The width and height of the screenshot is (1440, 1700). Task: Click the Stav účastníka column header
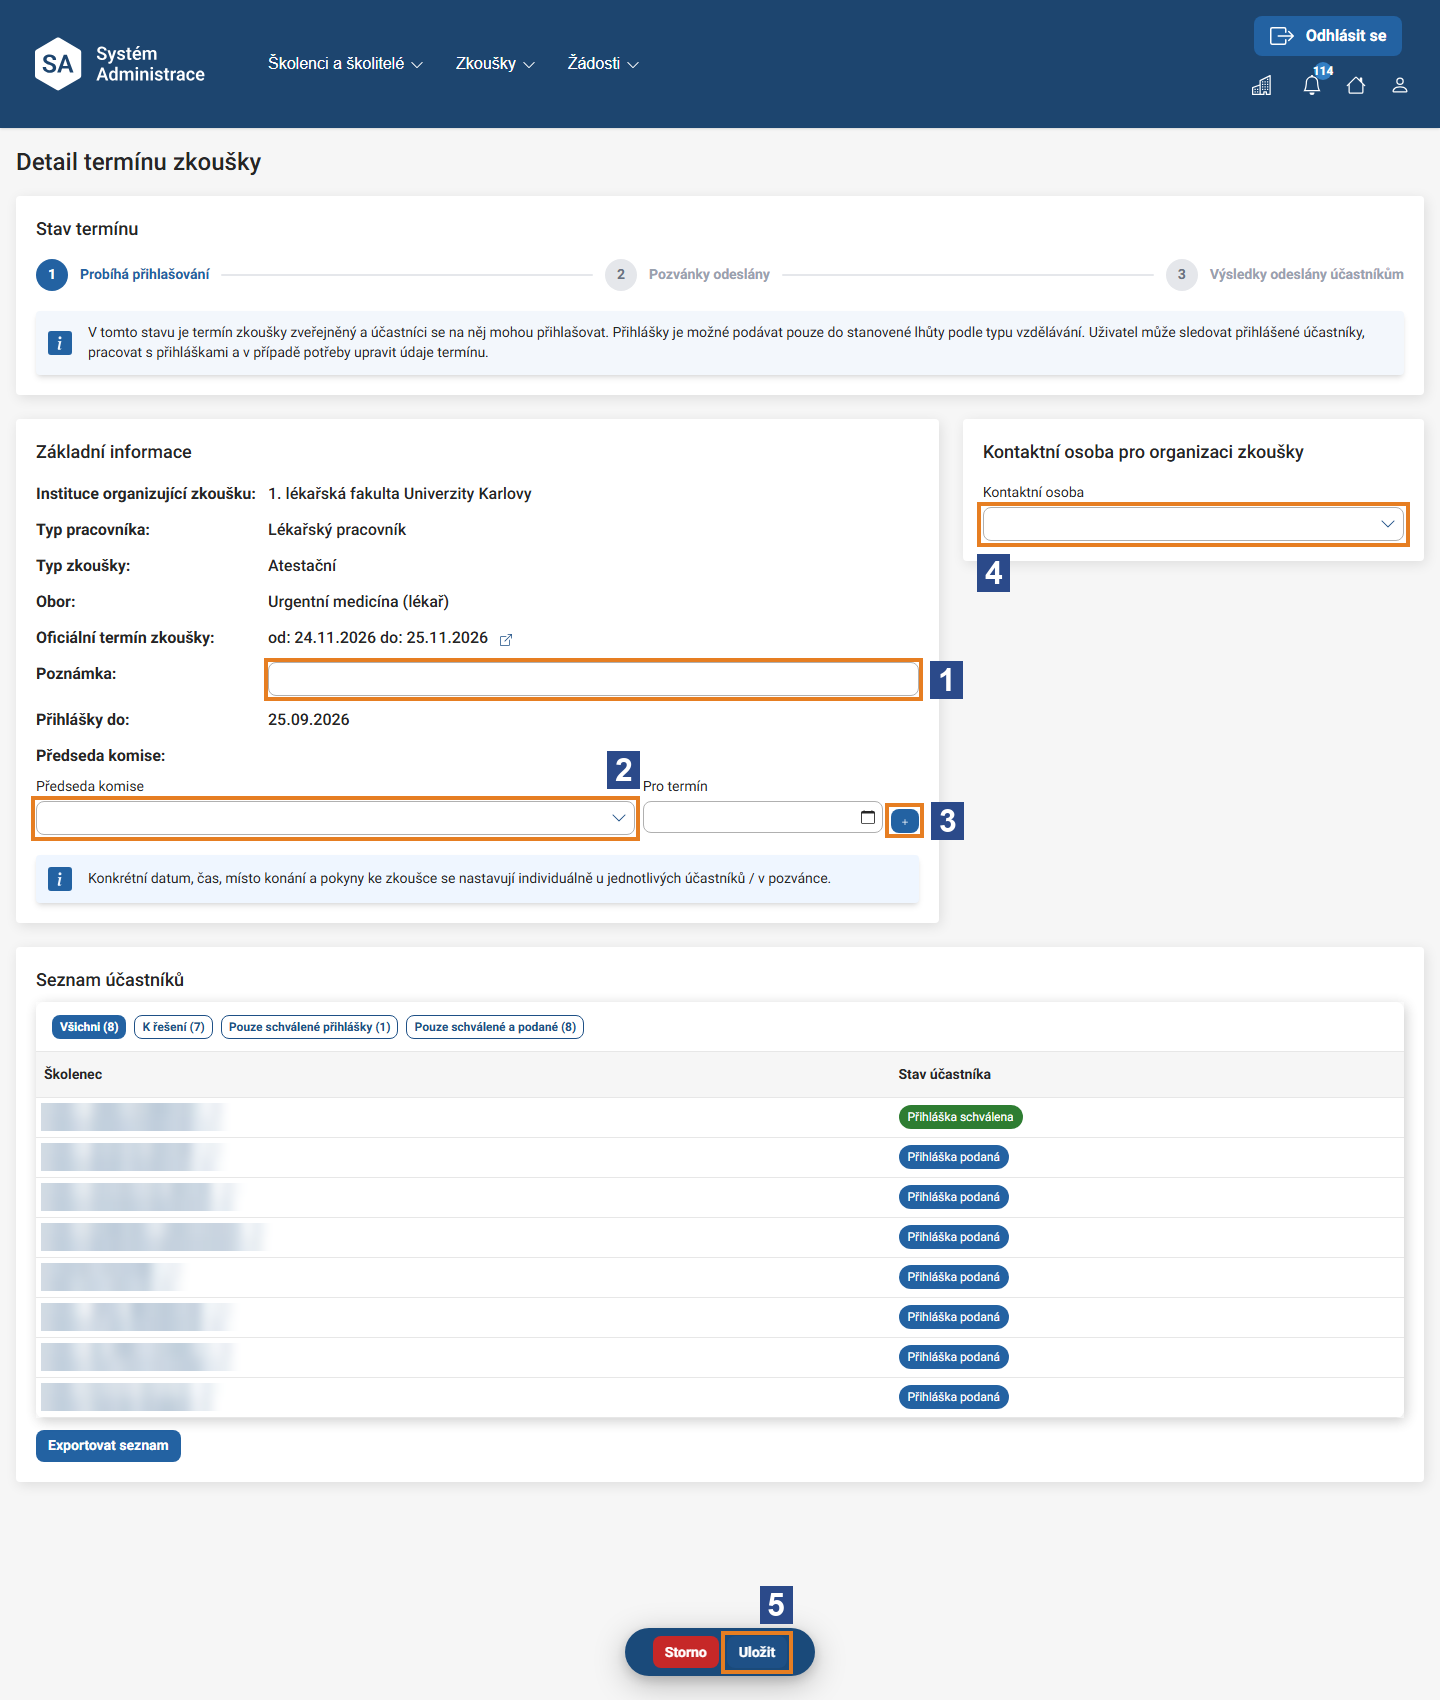(944, 1074)
